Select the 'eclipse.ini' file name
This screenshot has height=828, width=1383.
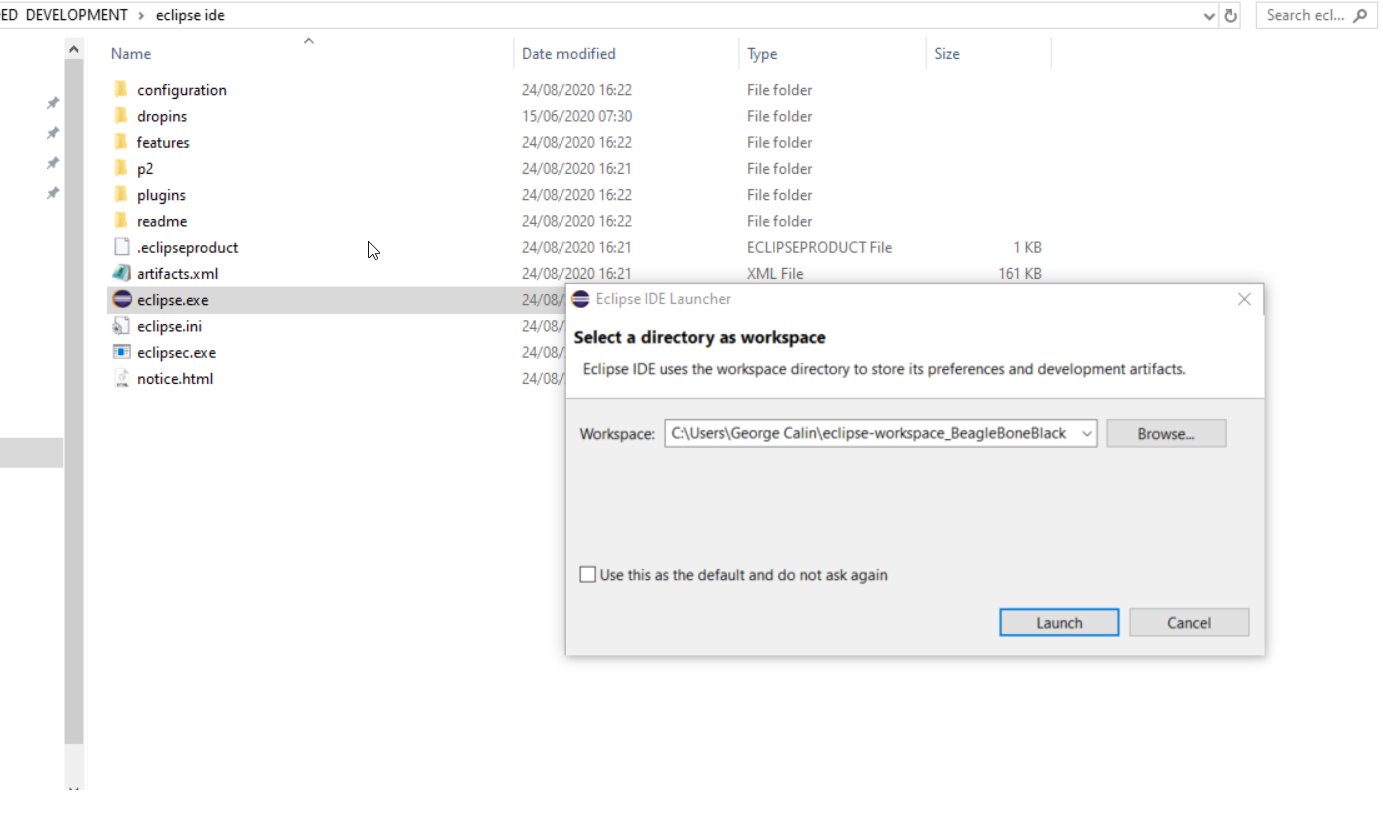click(170, 326)
